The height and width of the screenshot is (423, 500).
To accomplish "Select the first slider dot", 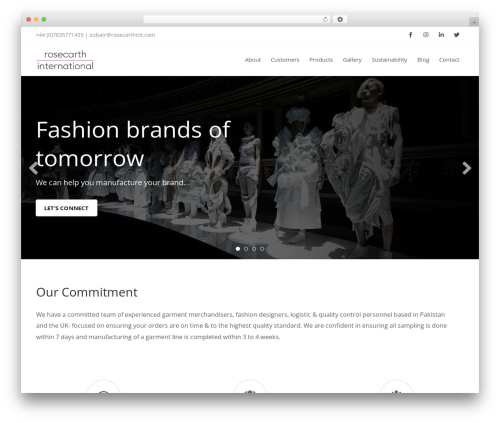I will (x=238, y=249).
